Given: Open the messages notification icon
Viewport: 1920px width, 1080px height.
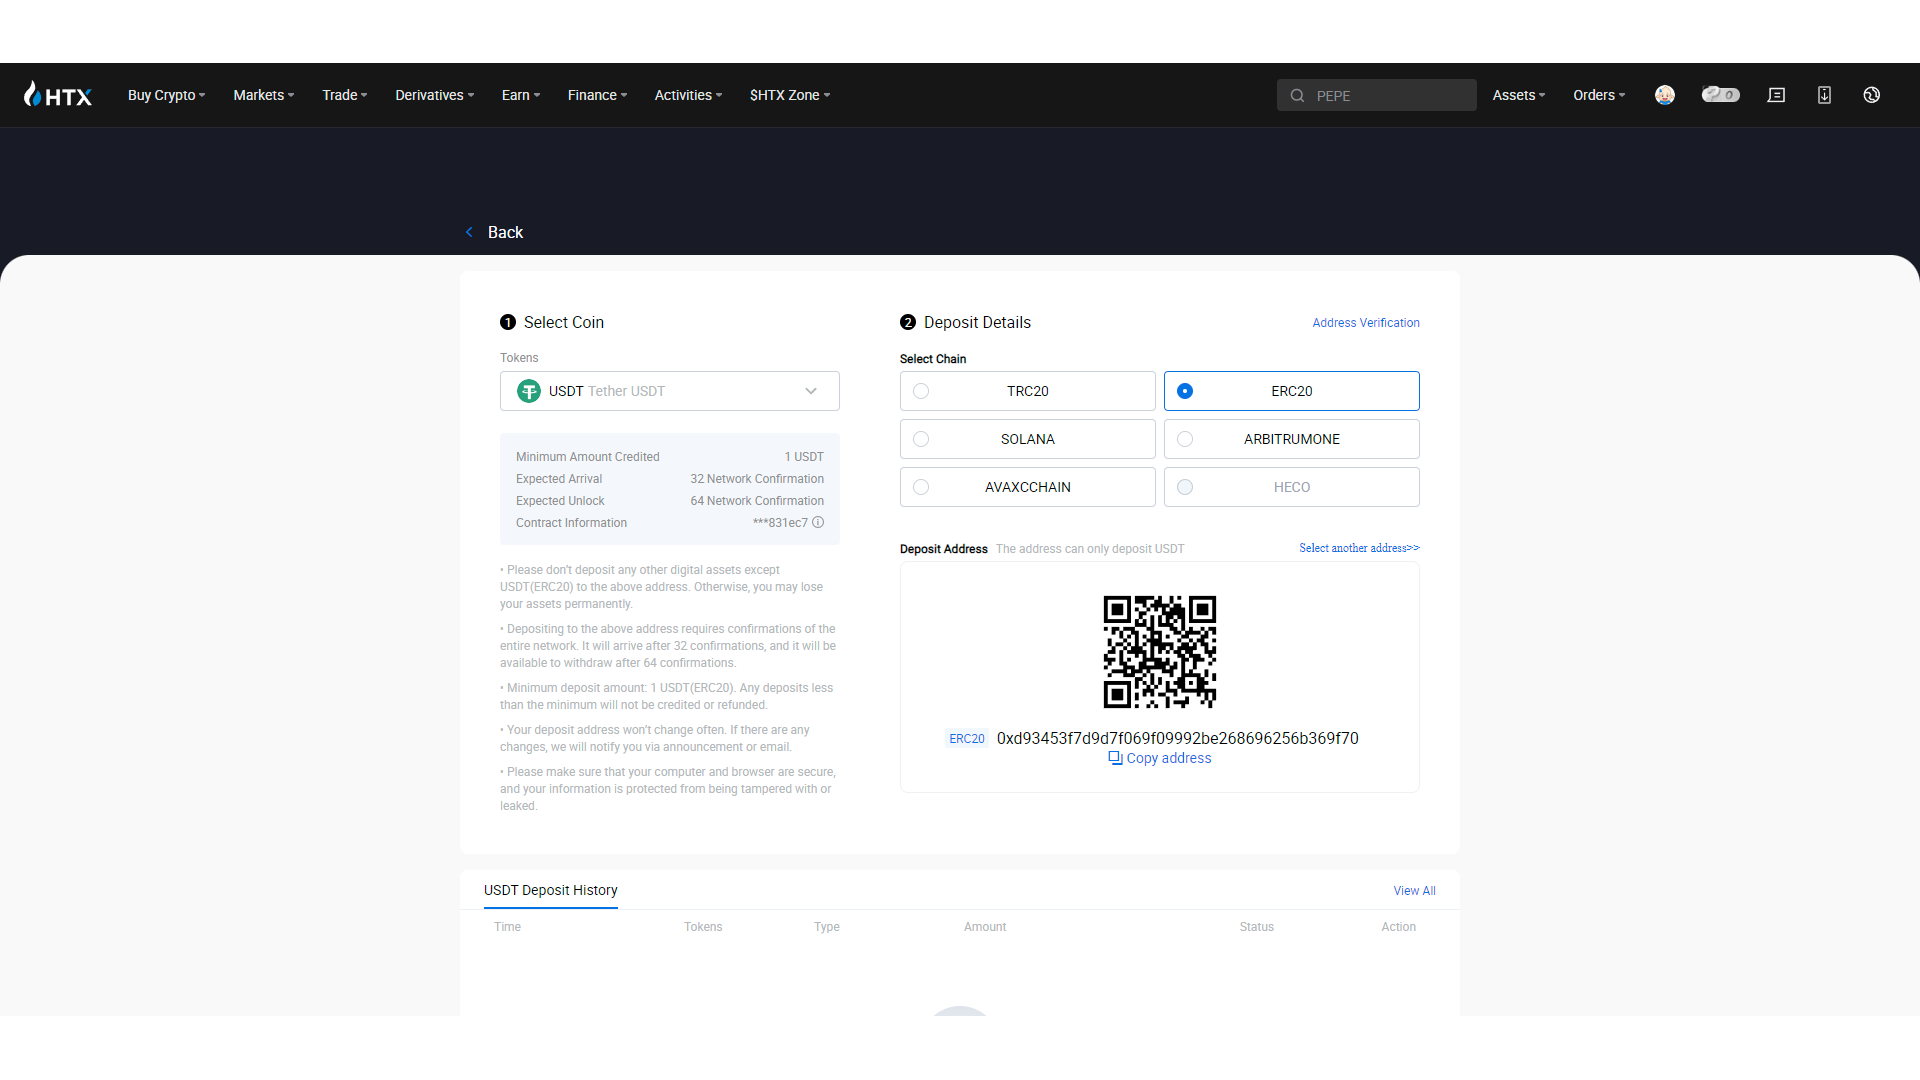Looking at the screenshot, I should point(1776,95).
